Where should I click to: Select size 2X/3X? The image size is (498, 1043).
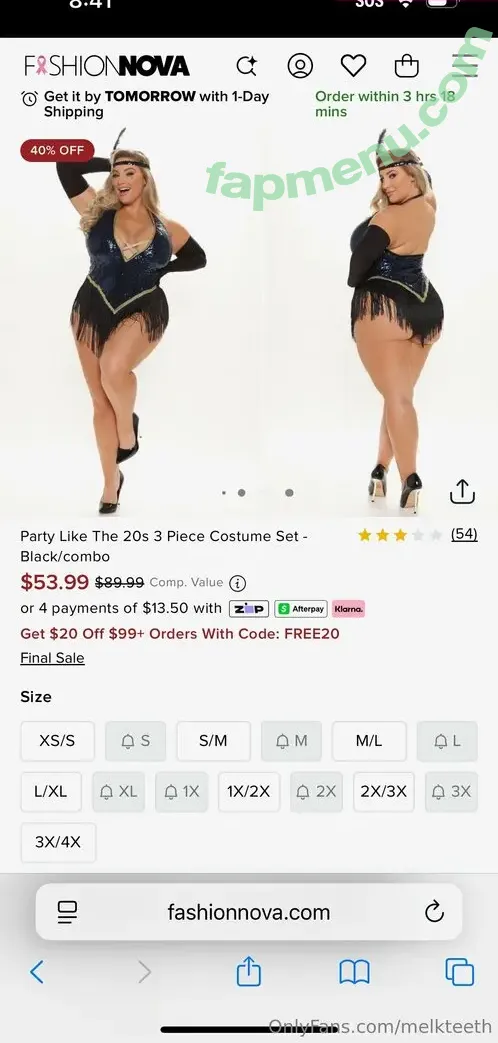pyautogui.click(x=384, y=792)
